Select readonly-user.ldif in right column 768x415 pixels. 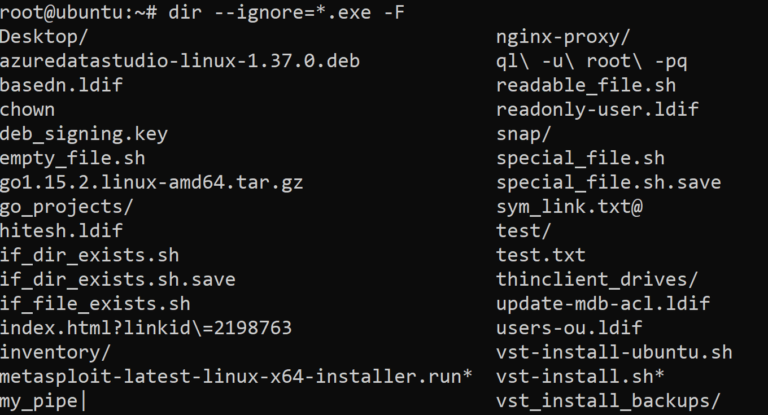click(x=598, y=110)
